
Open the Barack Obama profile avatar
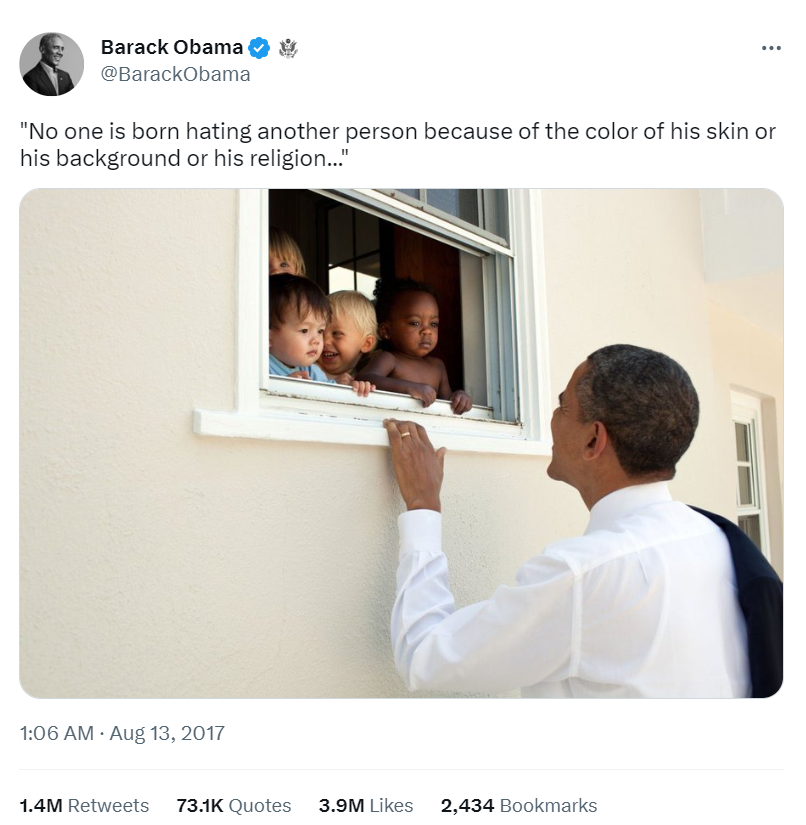52,64
